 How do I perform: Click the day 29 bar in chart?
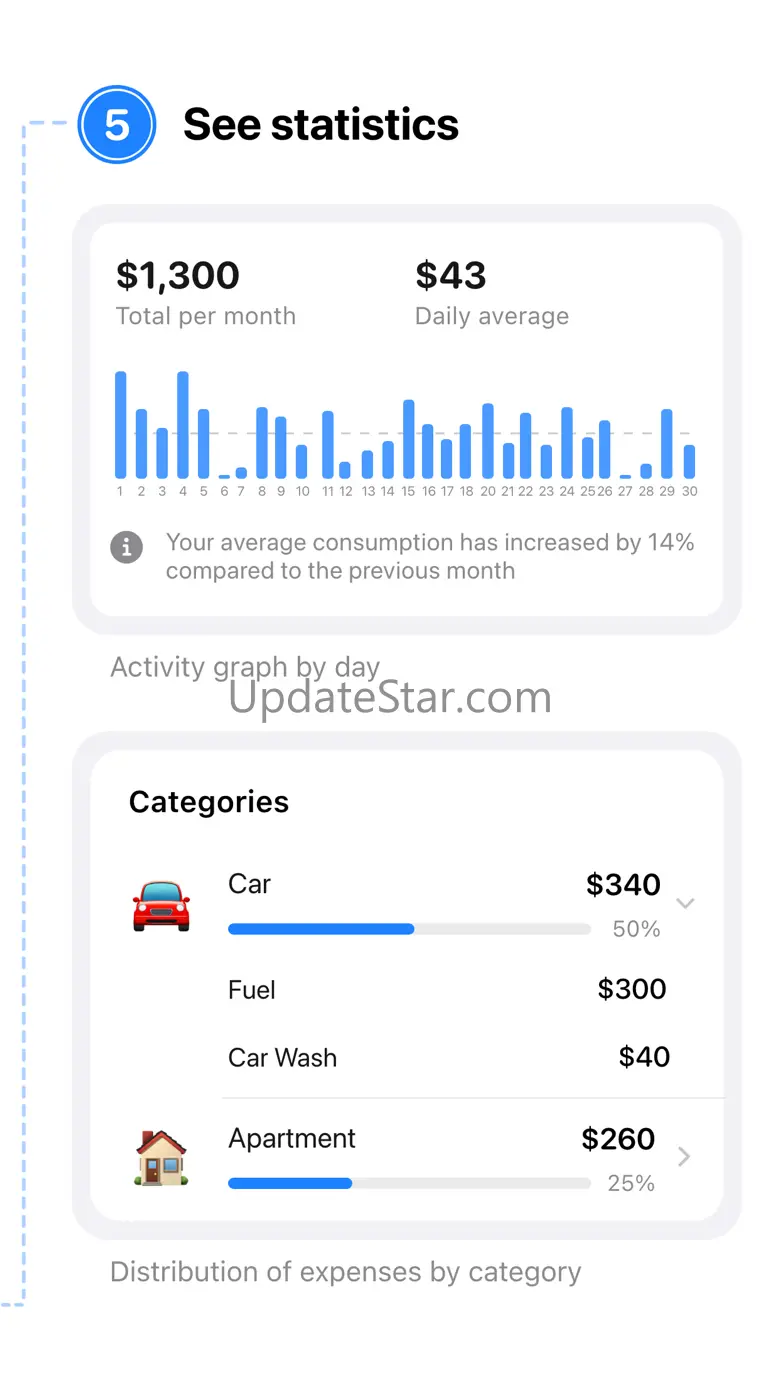point(667,443)
